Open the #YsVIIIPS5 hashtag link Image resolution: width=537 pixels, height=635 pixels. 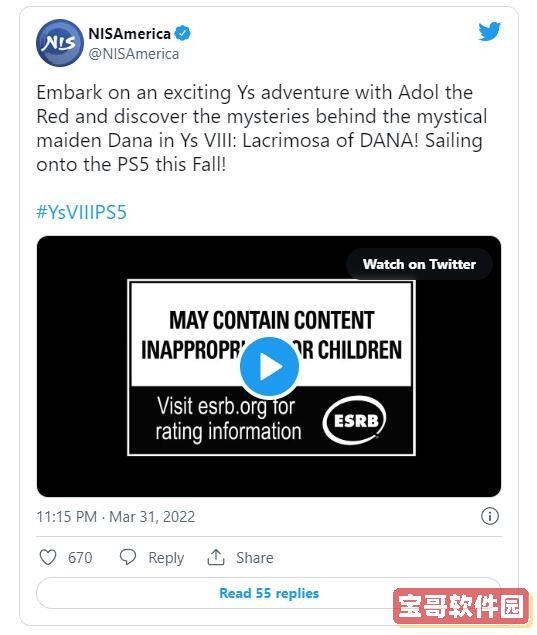(81, 212)
